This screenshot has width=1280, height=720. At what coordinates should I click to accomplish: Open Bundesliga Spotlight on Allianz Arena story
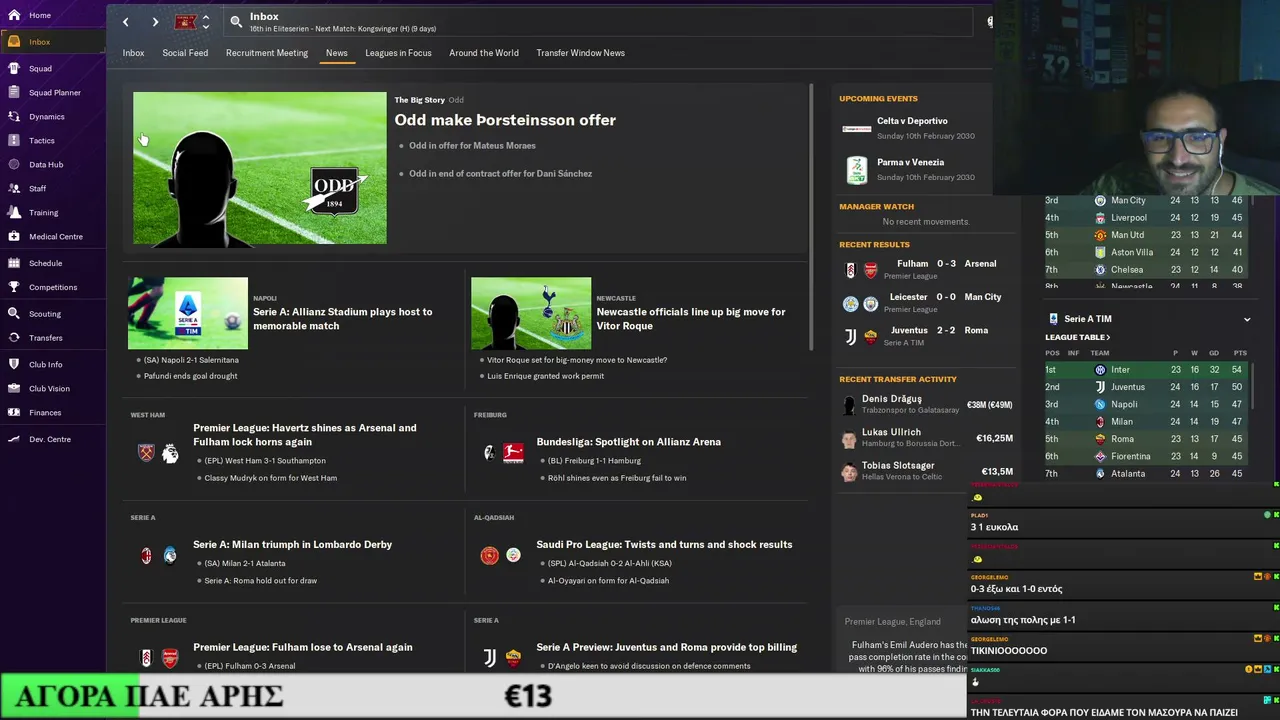[x=628, y=442]
